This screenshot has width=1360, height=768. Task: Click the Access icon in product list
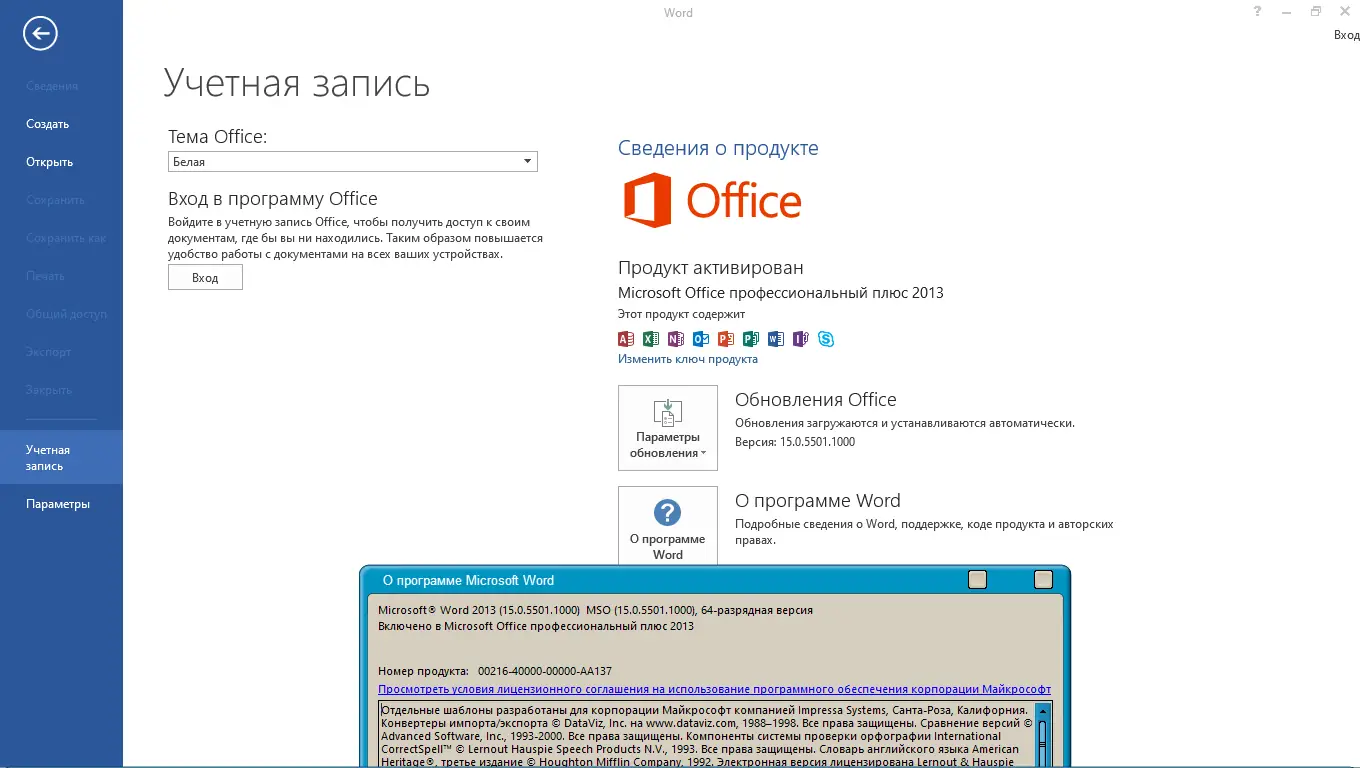(626, 339)
